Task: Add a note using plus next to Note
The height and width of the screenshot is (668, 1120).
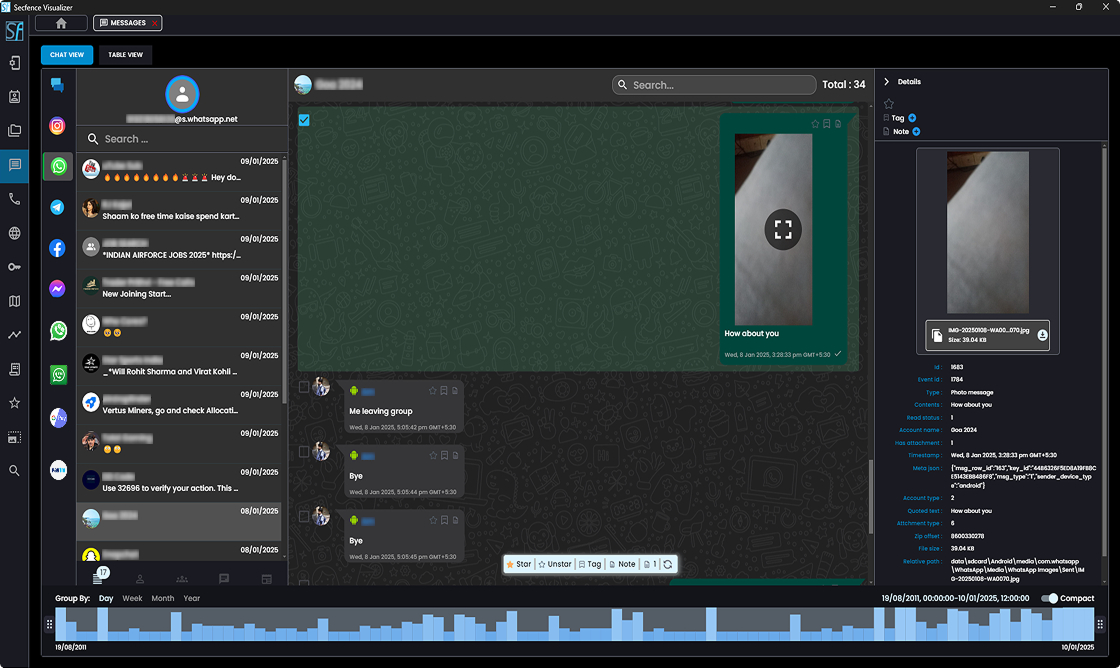Action: click(x=916, y=131)
